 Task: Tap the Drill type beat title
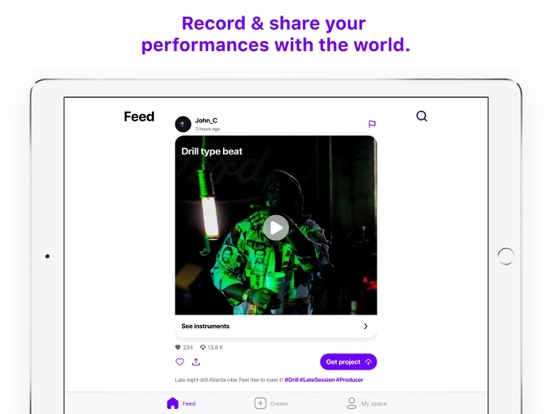click(212, 151)
